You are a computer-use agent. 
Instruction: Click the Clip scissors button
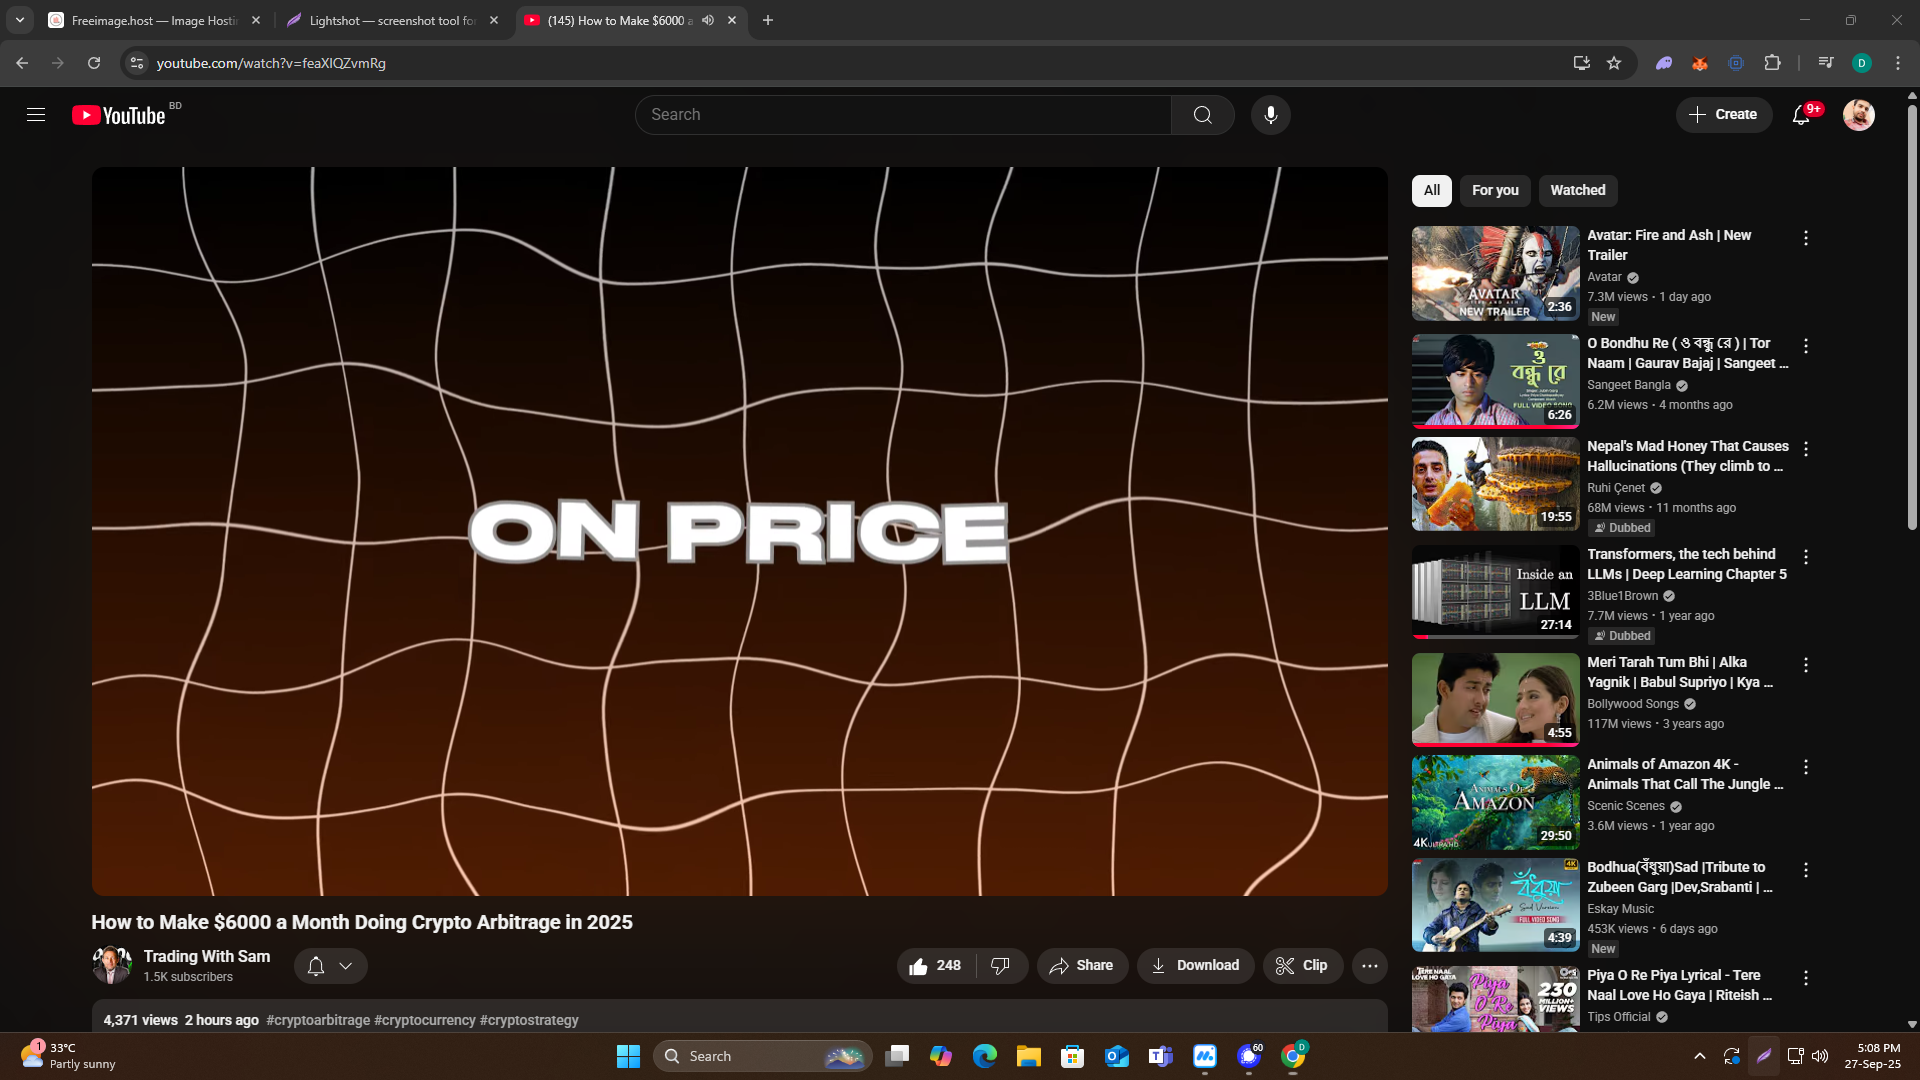(1302, 965)
